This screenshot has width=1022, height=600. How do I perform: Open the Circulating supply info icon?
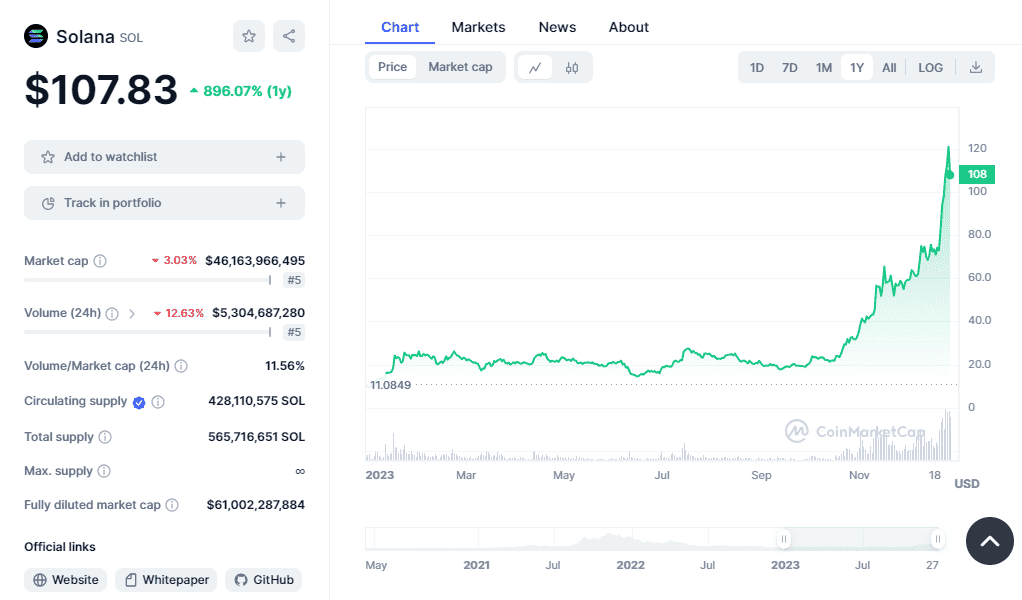158,402
